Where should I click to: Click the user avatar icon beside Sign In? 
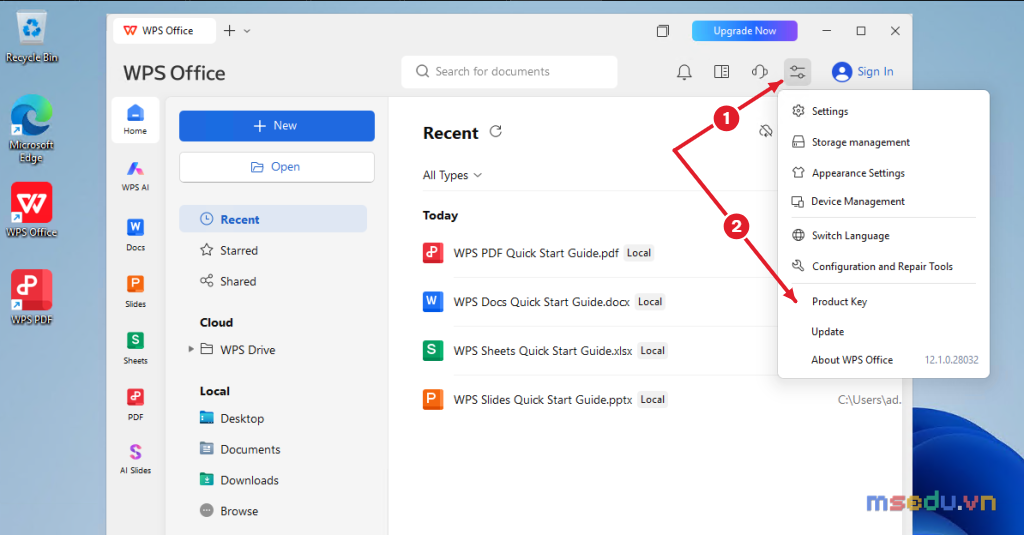[842, 72]
